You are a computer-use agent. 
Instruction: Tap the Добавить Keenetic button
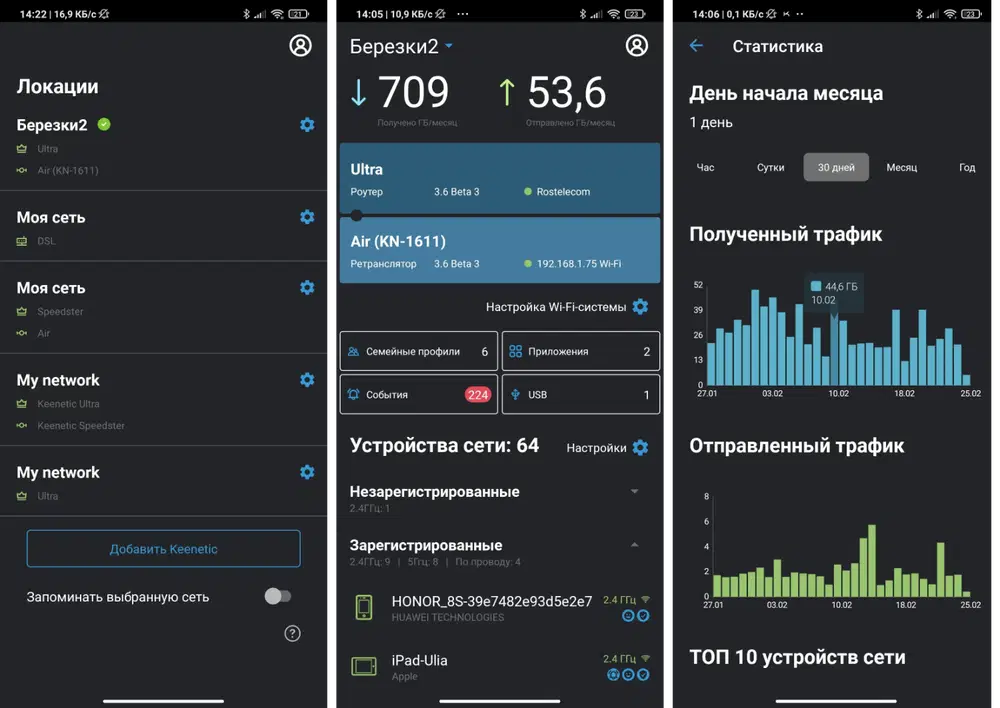[163, 549]
